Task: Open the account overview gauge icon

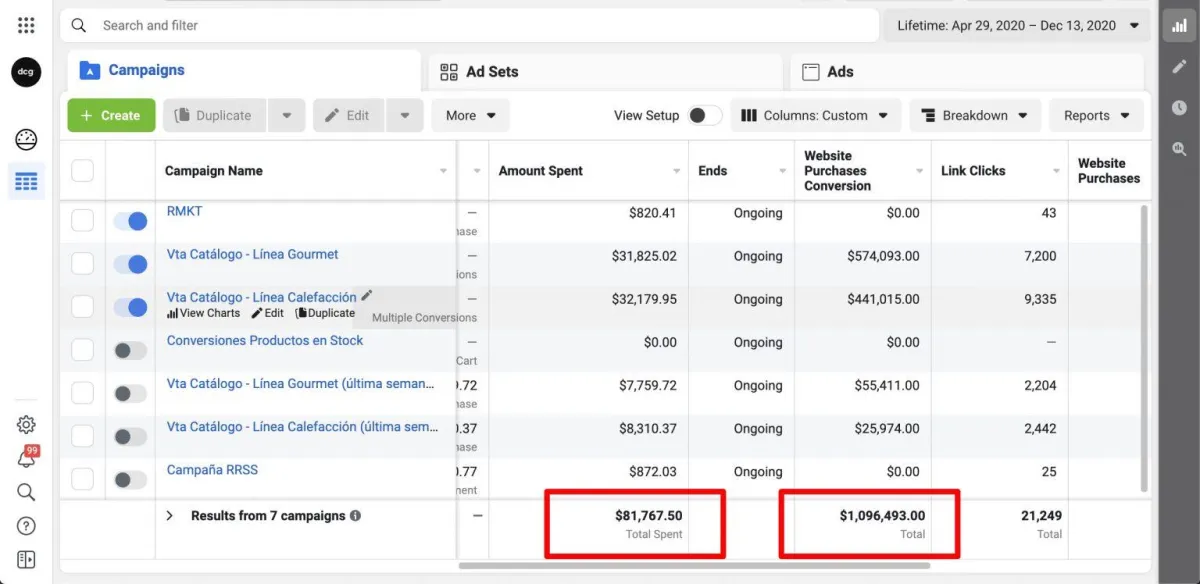Action: pos(26,139)
